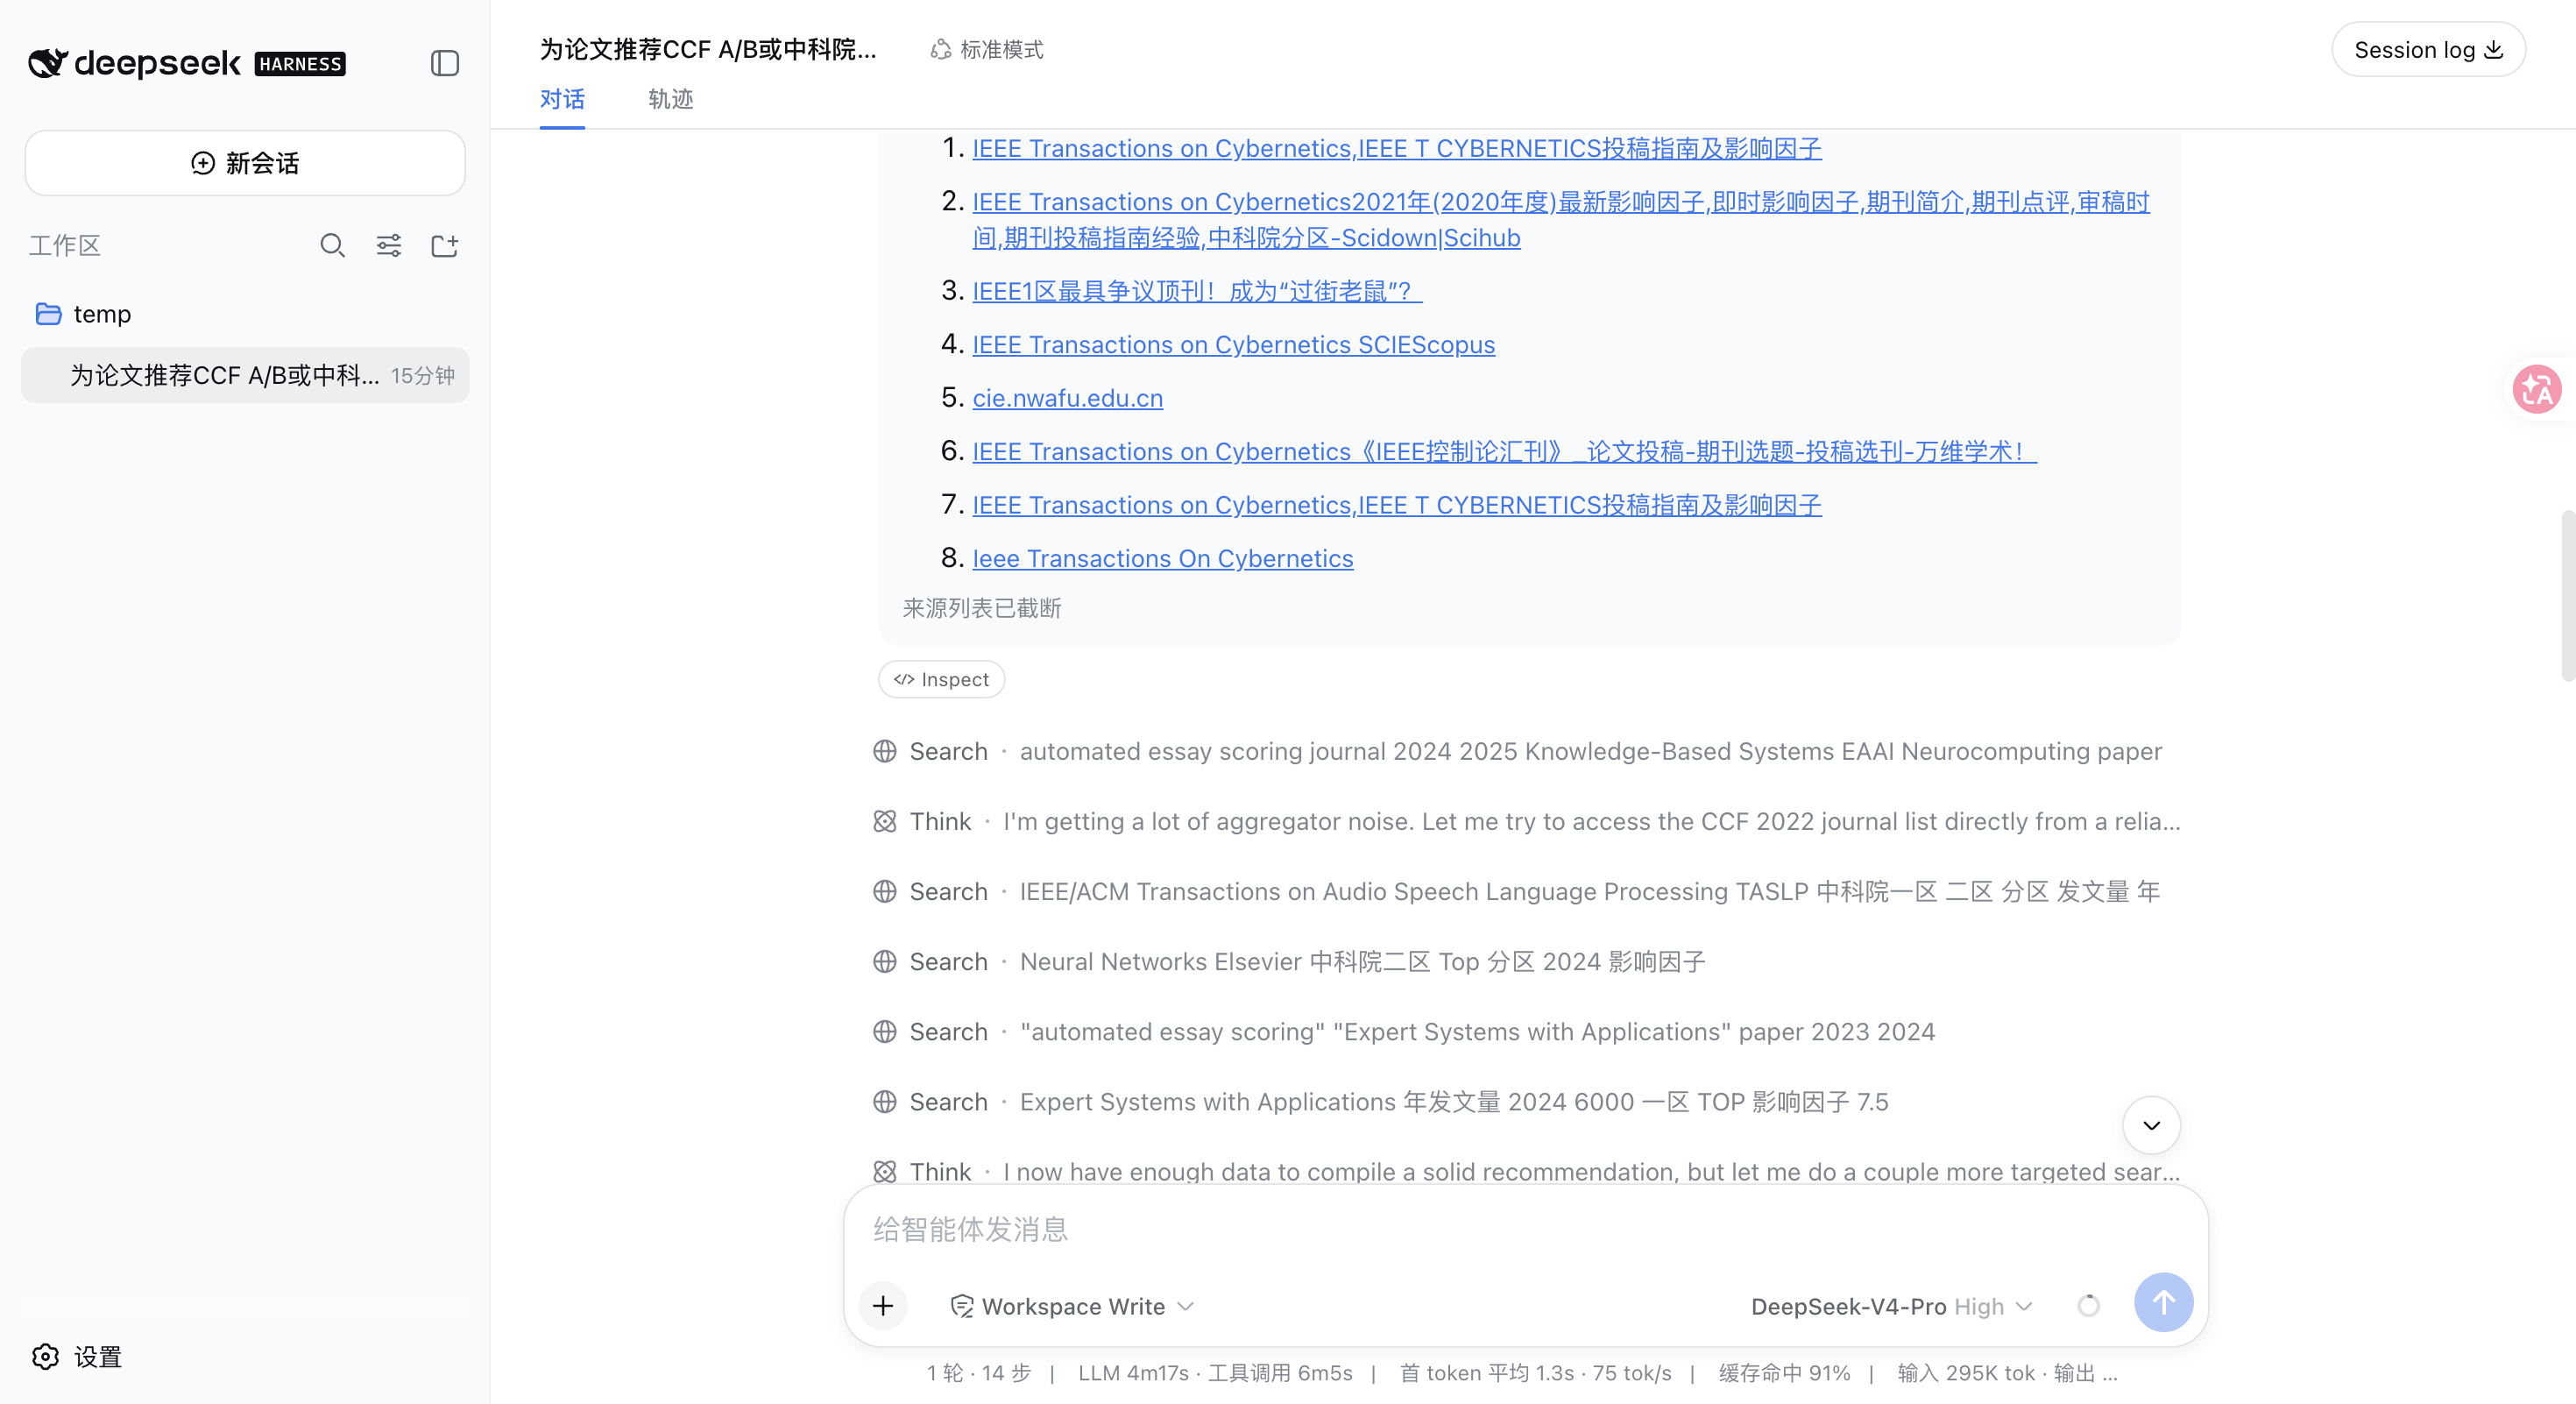
Task: Click the '缓存命中 91%' status
Action: click(1785, 1373)
